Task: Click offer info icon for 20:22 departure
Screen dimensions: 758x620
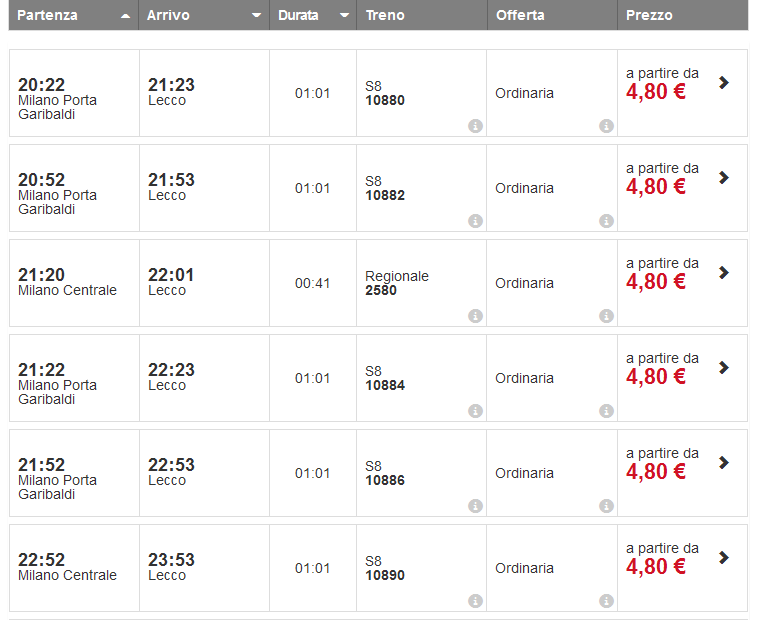Action: 606,126
